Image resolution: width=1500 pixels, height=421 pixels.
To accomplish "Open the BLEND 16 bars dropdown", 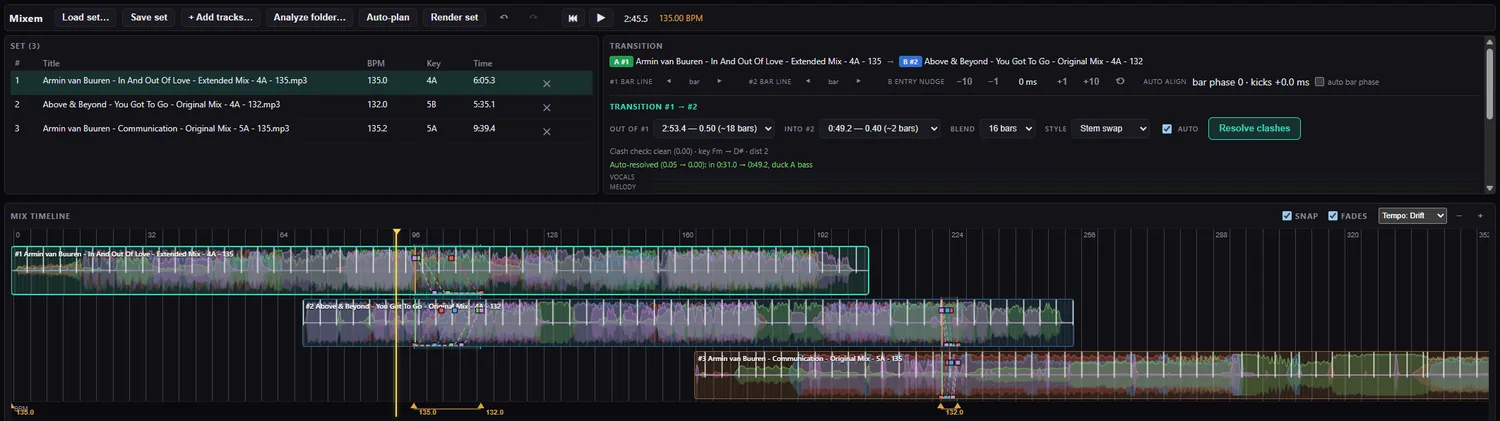I will point(1008,128).
